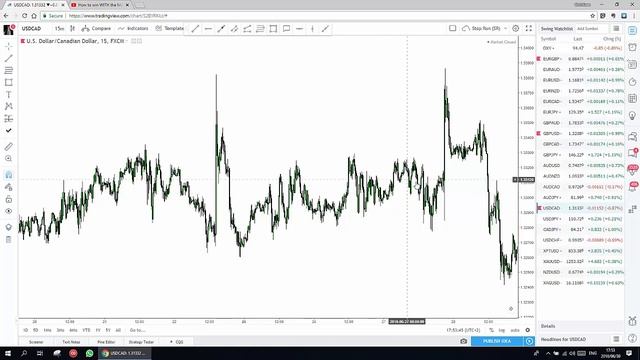Open prediction and measurement tools
Screen dimensions: 640x360
[x=9, y=119]
